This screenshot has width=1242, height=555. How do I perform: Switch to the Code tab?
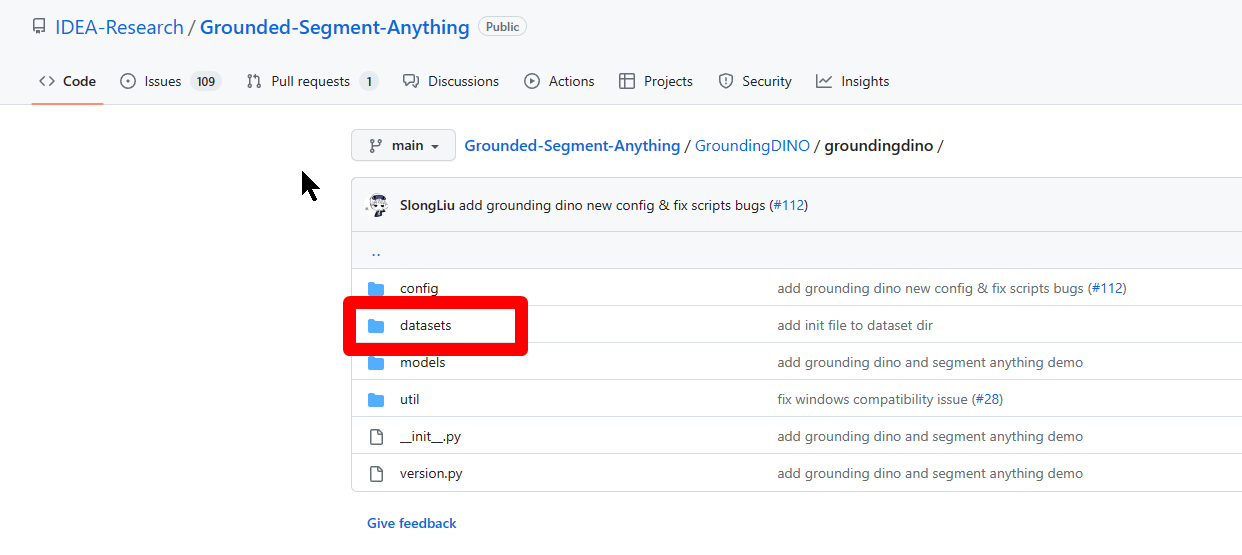coord(67,81)
